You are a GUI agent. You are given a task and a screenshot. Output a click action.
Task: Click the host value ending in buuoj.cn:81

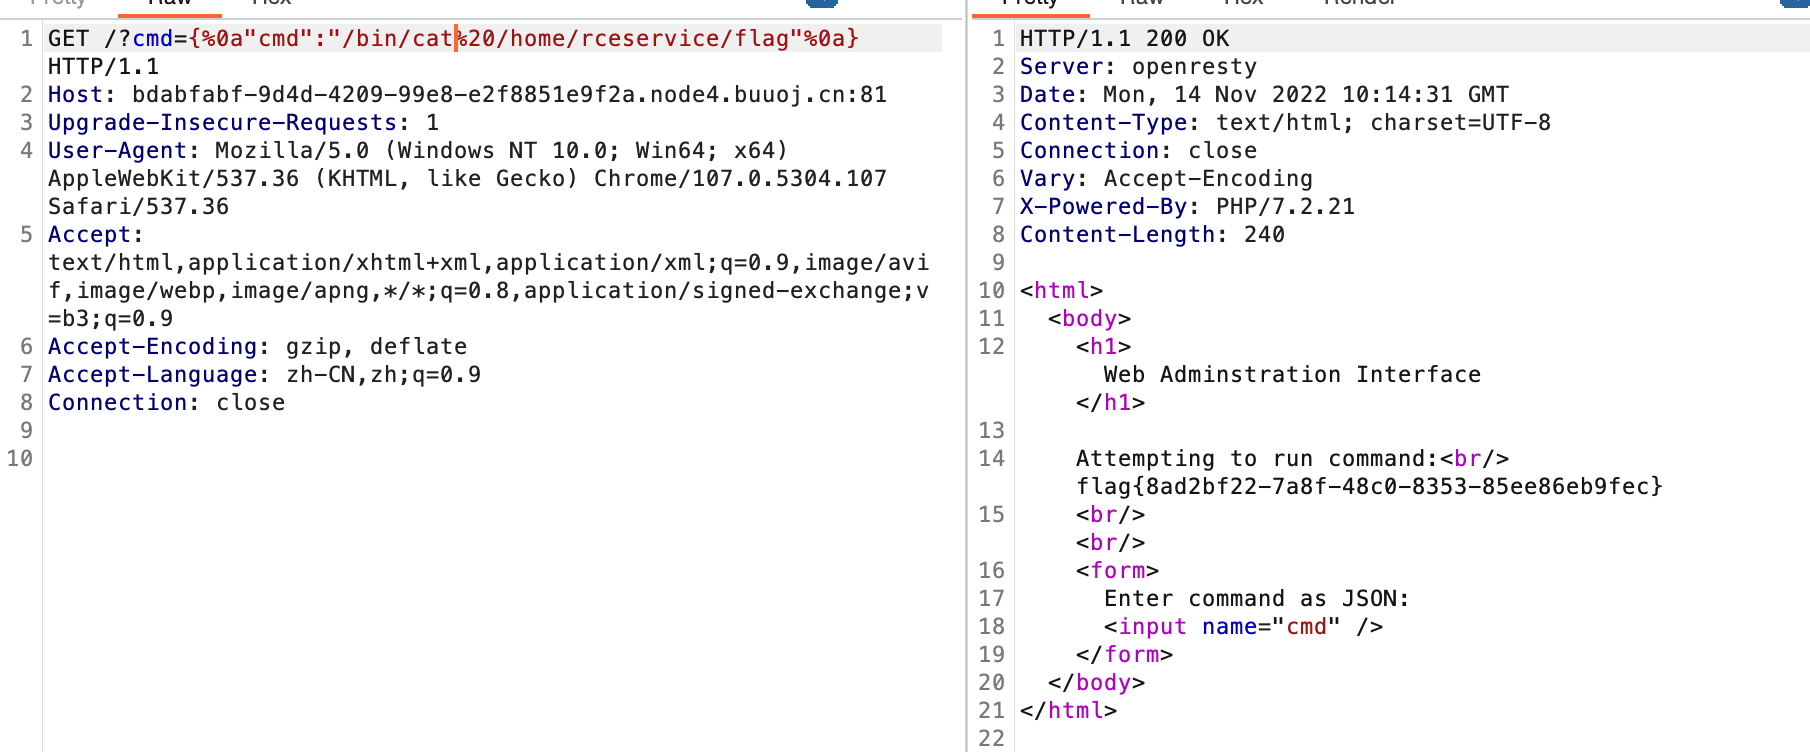pyautogui.click(x=509, y=94)
